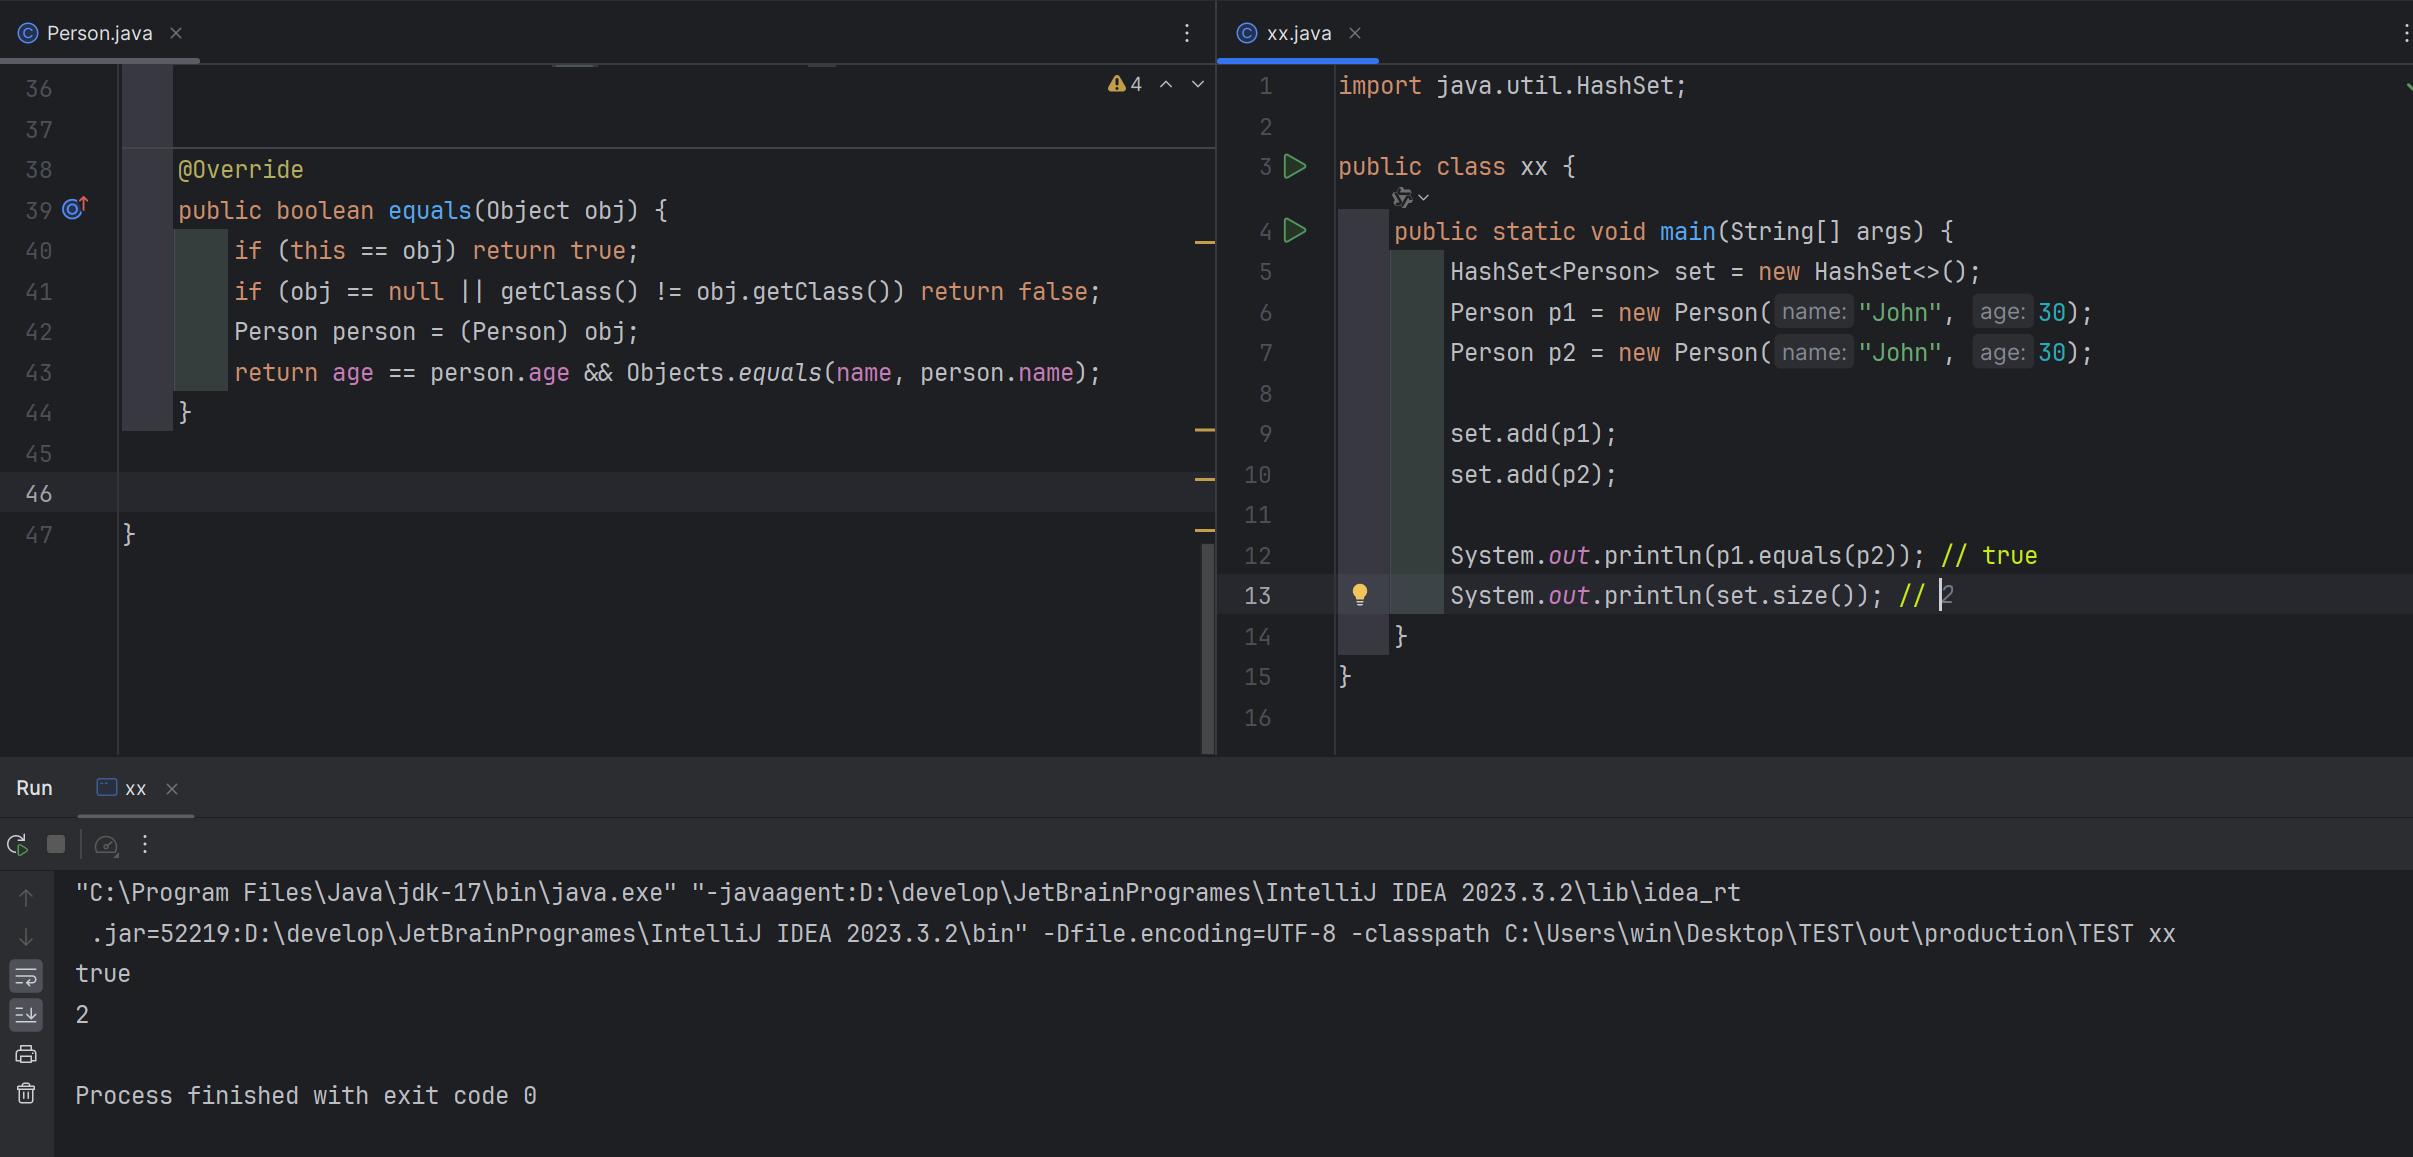The image size is (2413, 1157).
Task: Click the profiler run icon in Run toolbar
Action: pyautogui.click(x=106, y=845)
